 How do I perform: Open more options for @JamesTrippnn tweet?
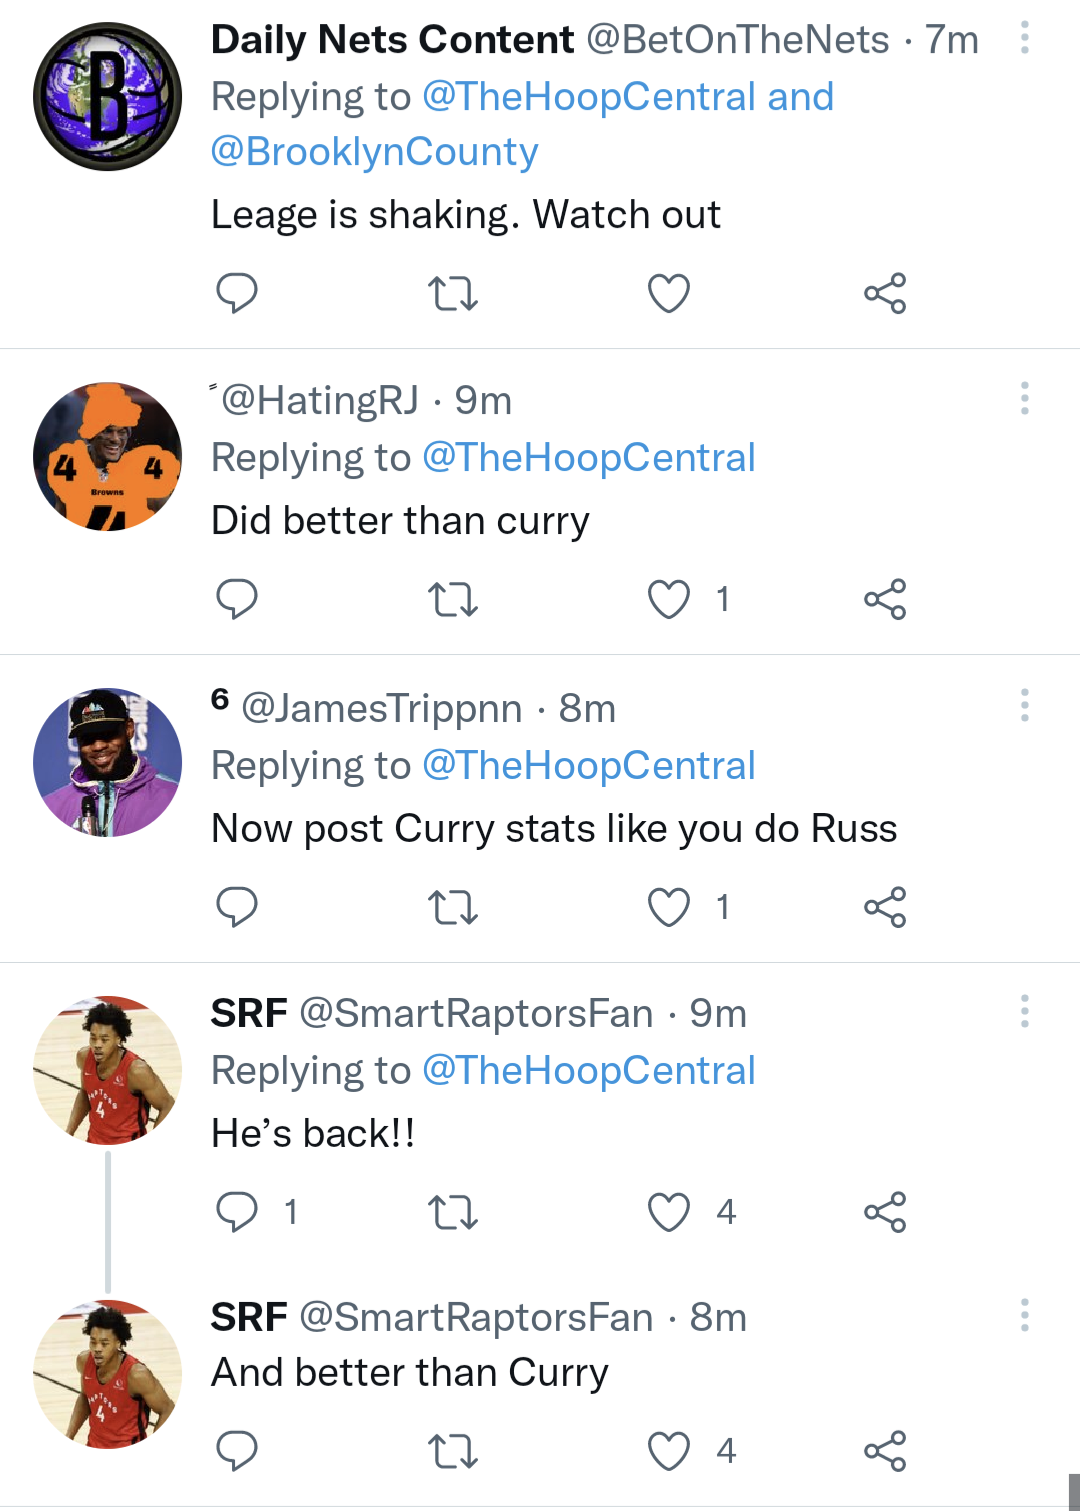tap(1024, 705)
